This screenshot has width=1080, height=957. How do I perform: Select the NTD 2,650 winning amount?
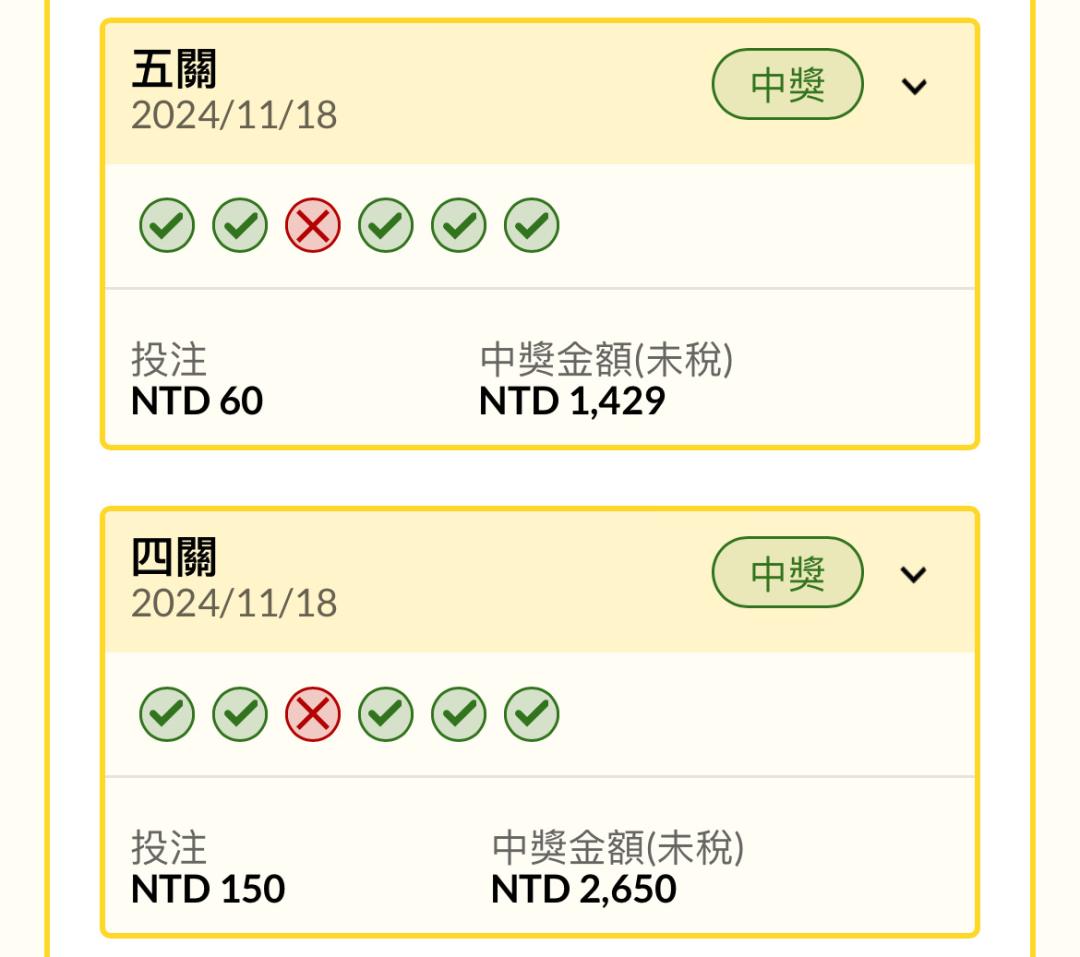click(583, 889)
